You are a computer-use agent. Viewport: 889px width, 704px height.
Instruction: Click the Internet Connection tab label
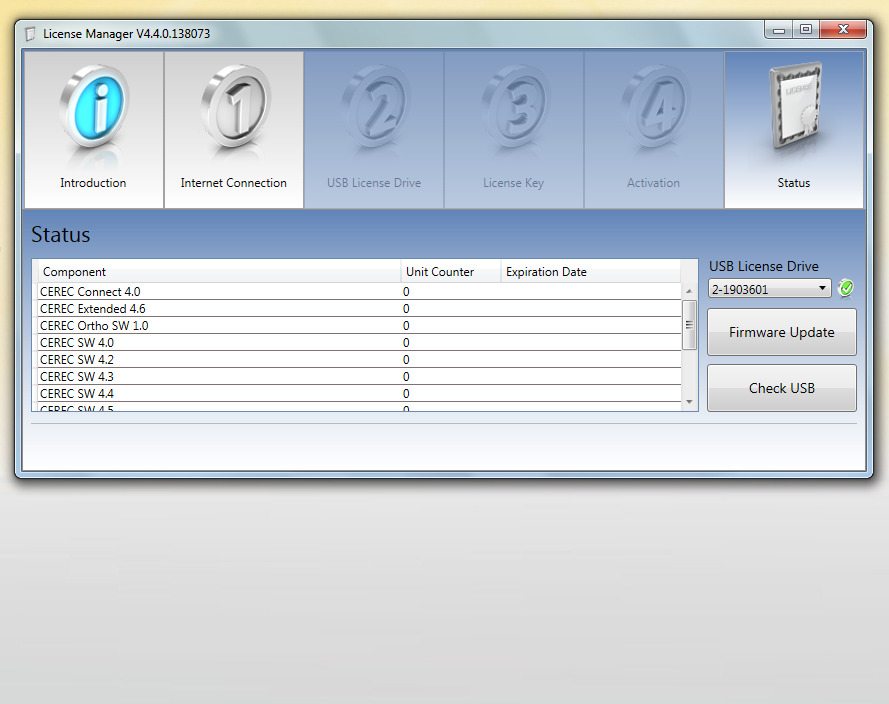coord(234,183)
